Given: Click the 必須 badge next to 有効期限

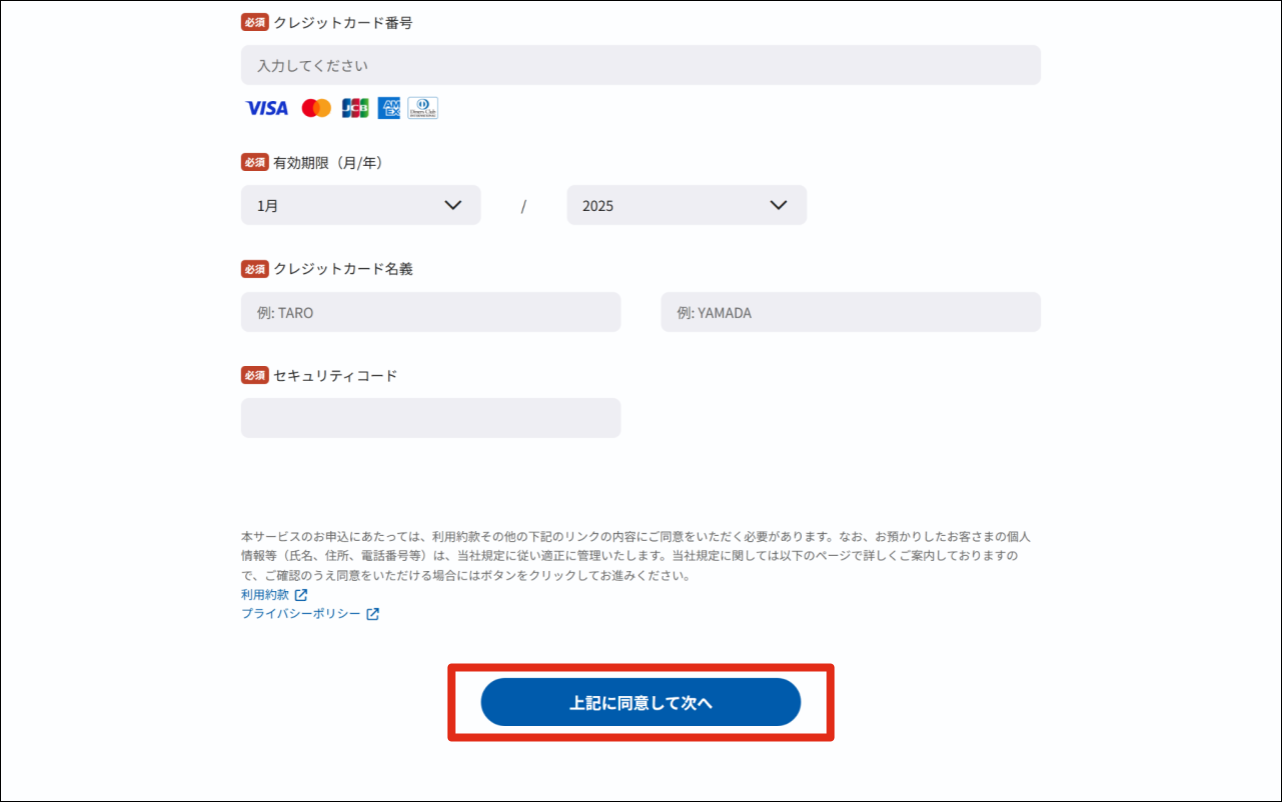Looking at the screenshot, I should [x=255, y=162].
